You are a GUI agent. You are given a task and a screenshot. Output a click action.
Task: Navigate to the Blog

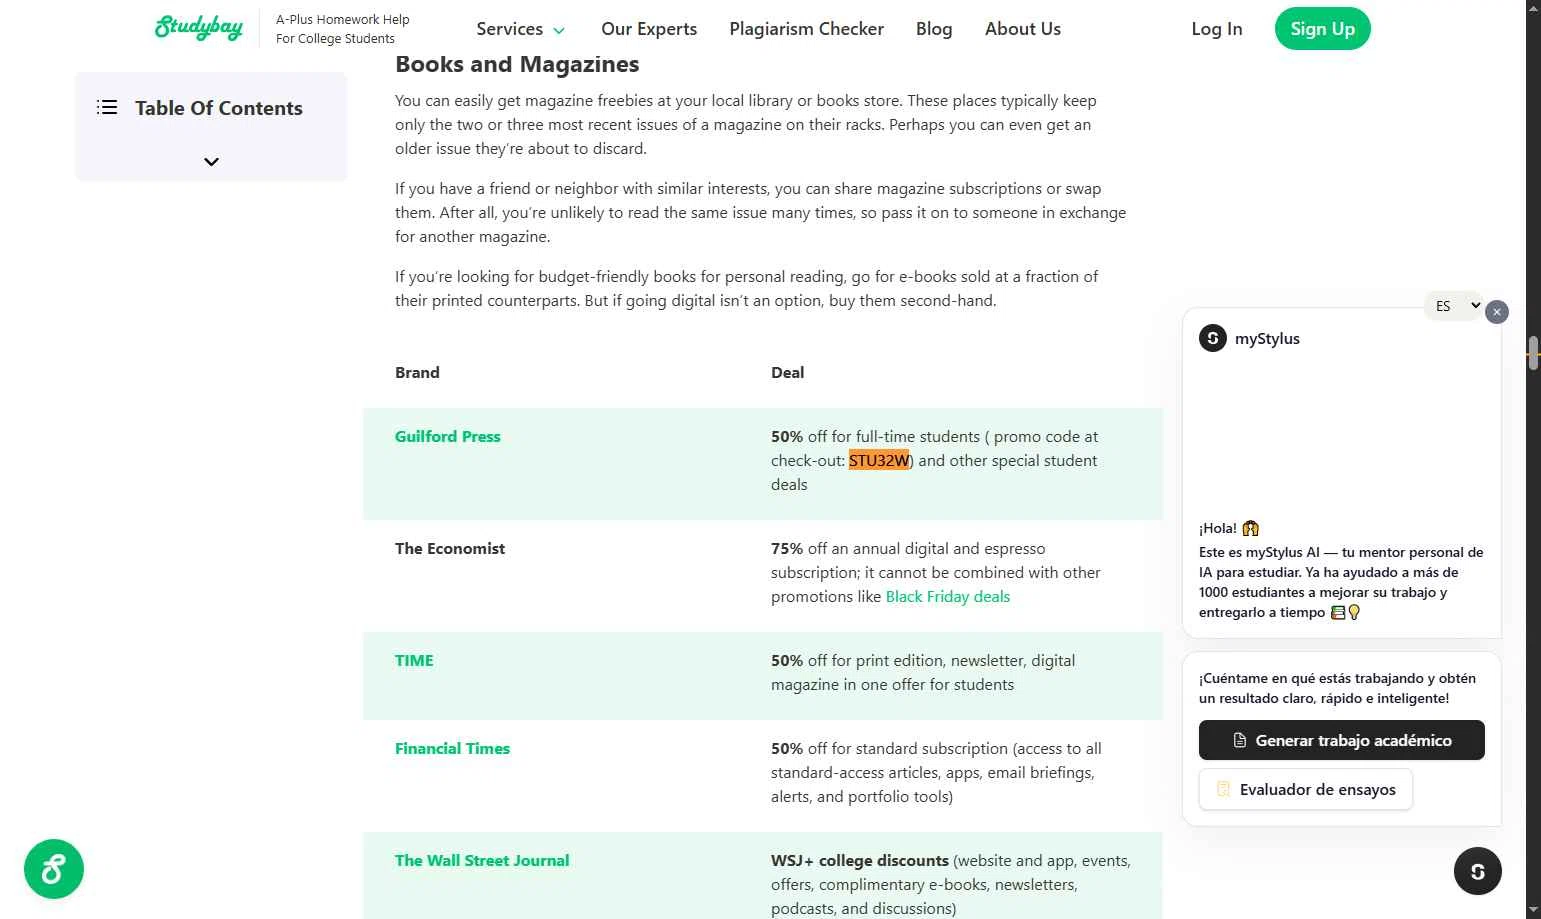(934, 29)
